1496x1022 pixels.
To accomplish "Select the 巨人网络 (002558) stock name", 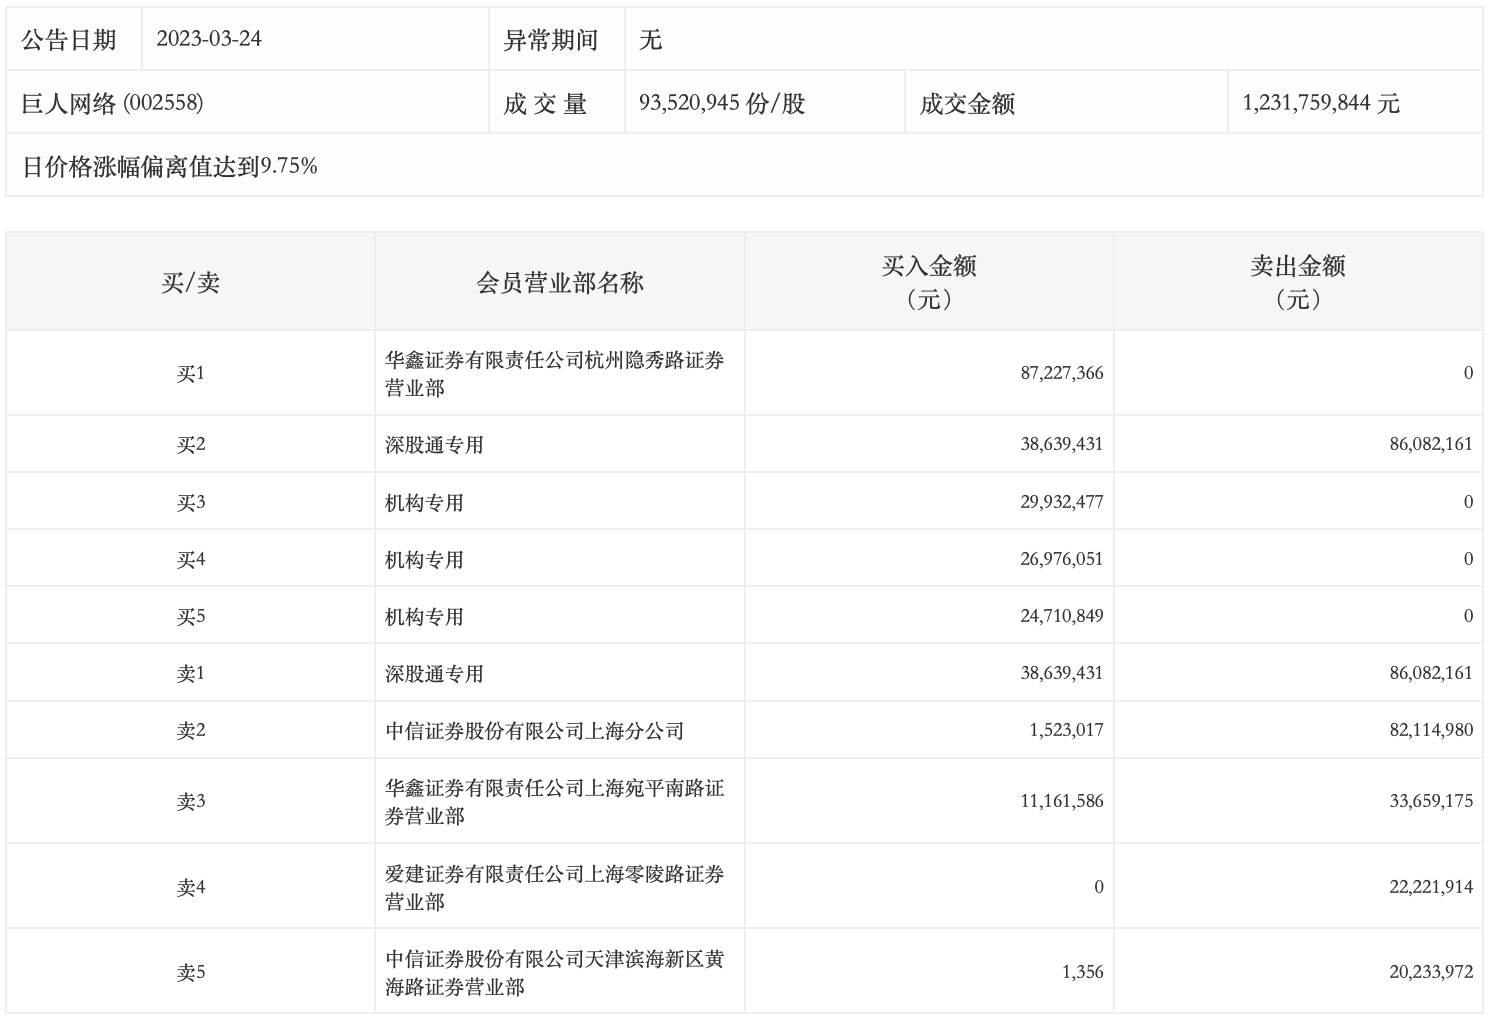I will 112,103.
